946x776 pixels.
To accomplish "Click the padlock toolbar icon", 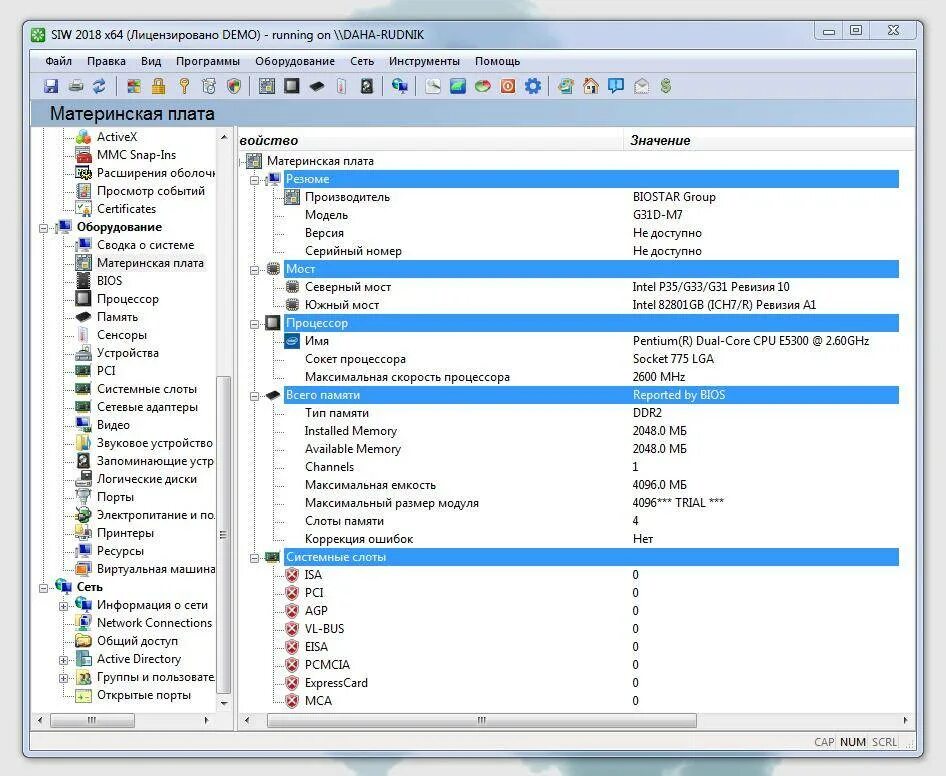I will pyautogui.click(x=159, y=86).
